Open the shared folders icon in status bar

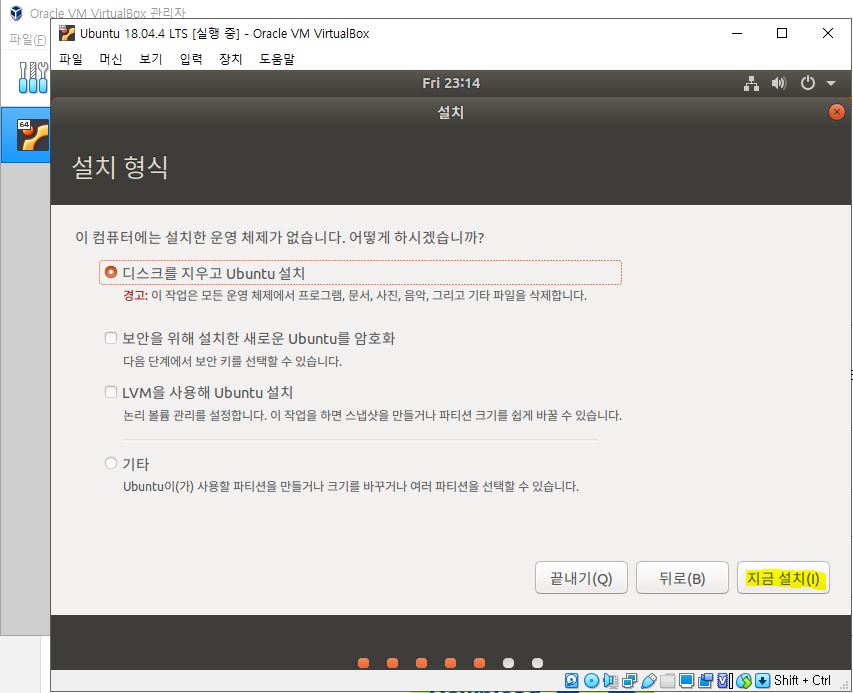[667, 680]
